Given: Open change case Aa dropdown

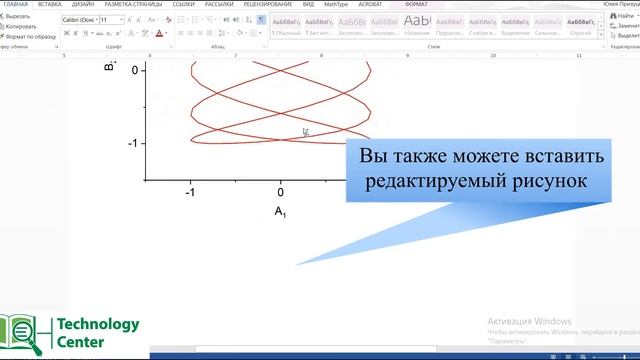Looking at the screenshot, I should tap(152, 20).
